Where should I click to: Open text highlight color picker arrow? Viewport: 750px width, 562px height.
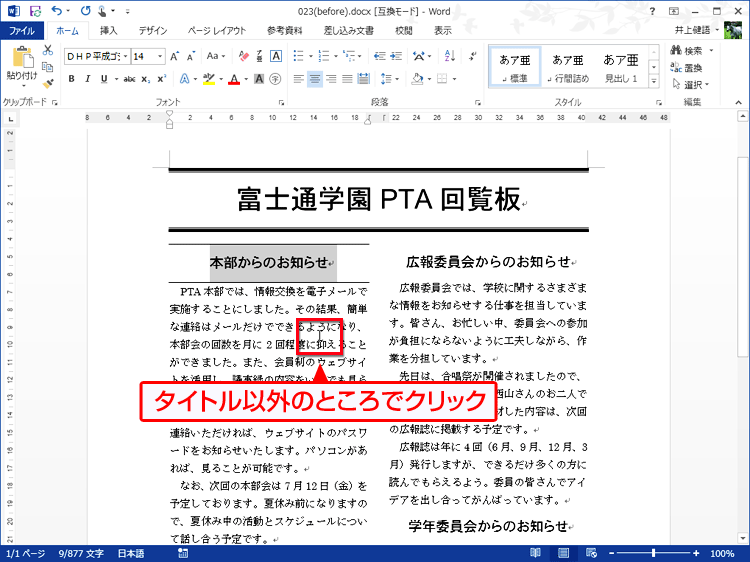tap(221, 79)
